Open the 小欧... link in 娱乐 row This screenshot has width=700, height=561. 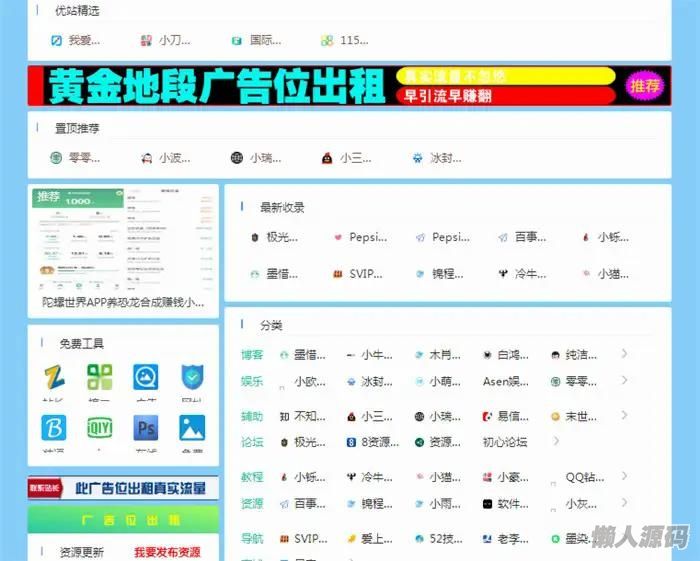(x=310, y=382)
